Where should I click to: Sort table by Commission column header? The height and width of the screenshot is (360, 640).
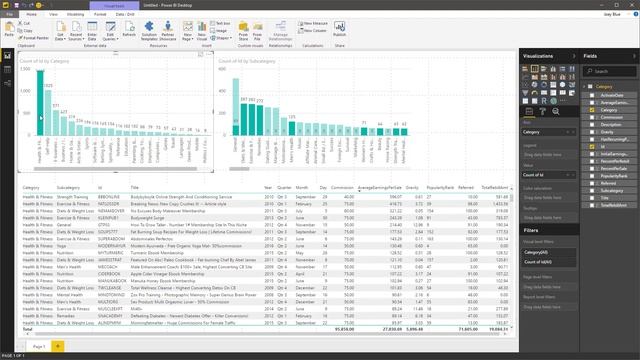click(342, 188)
